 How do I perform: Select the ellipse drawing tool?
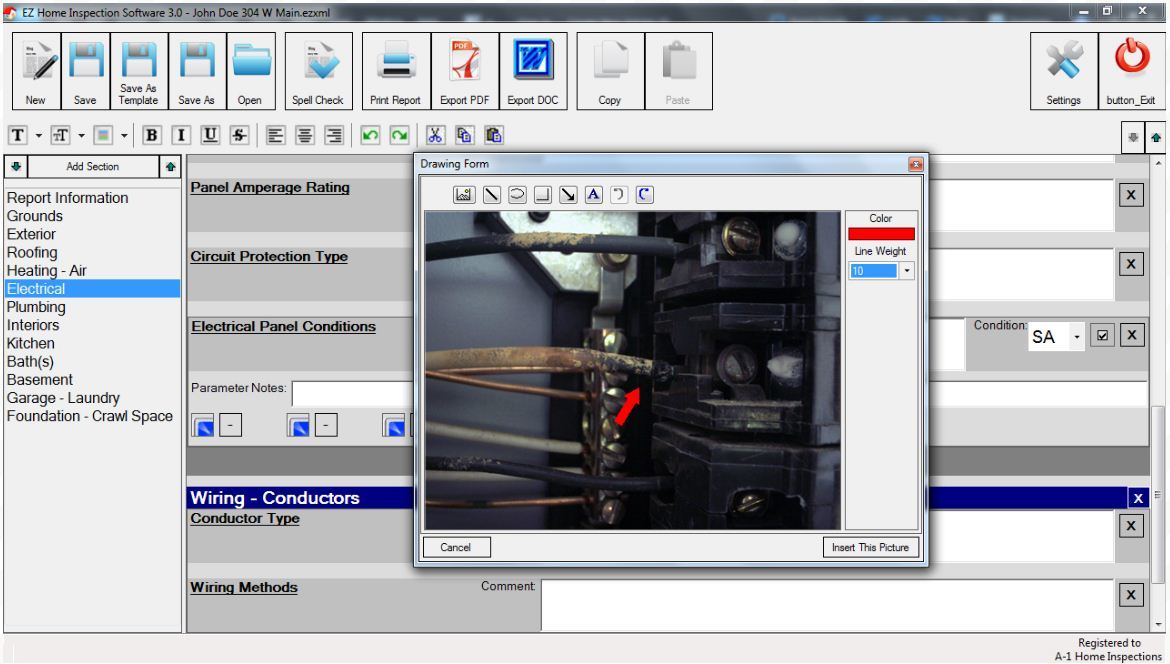point(518,194)
